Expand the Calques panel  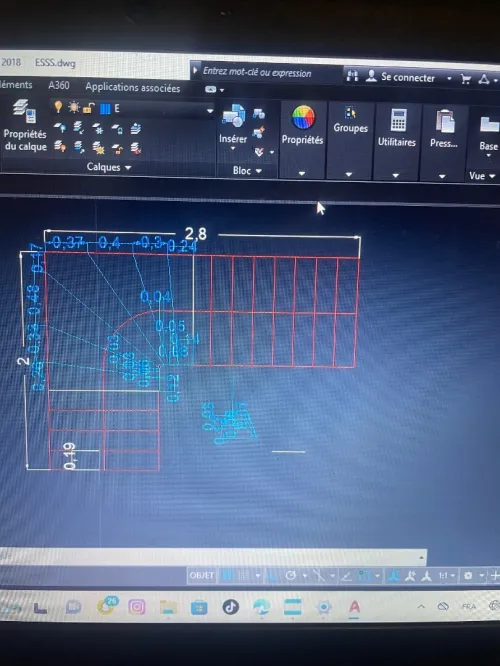coord(109,167)
